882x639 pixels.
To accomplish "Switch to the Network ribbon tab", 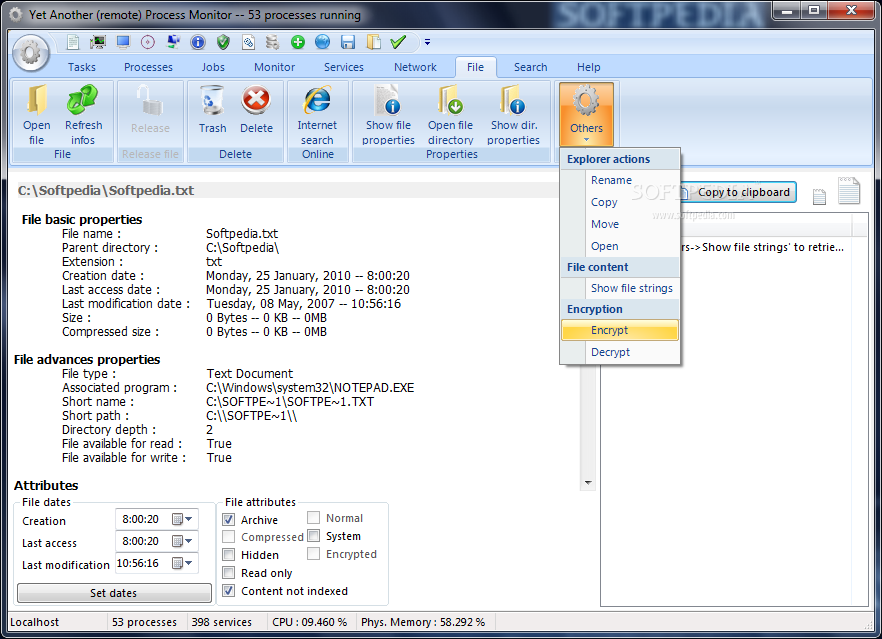I will 415,67.
